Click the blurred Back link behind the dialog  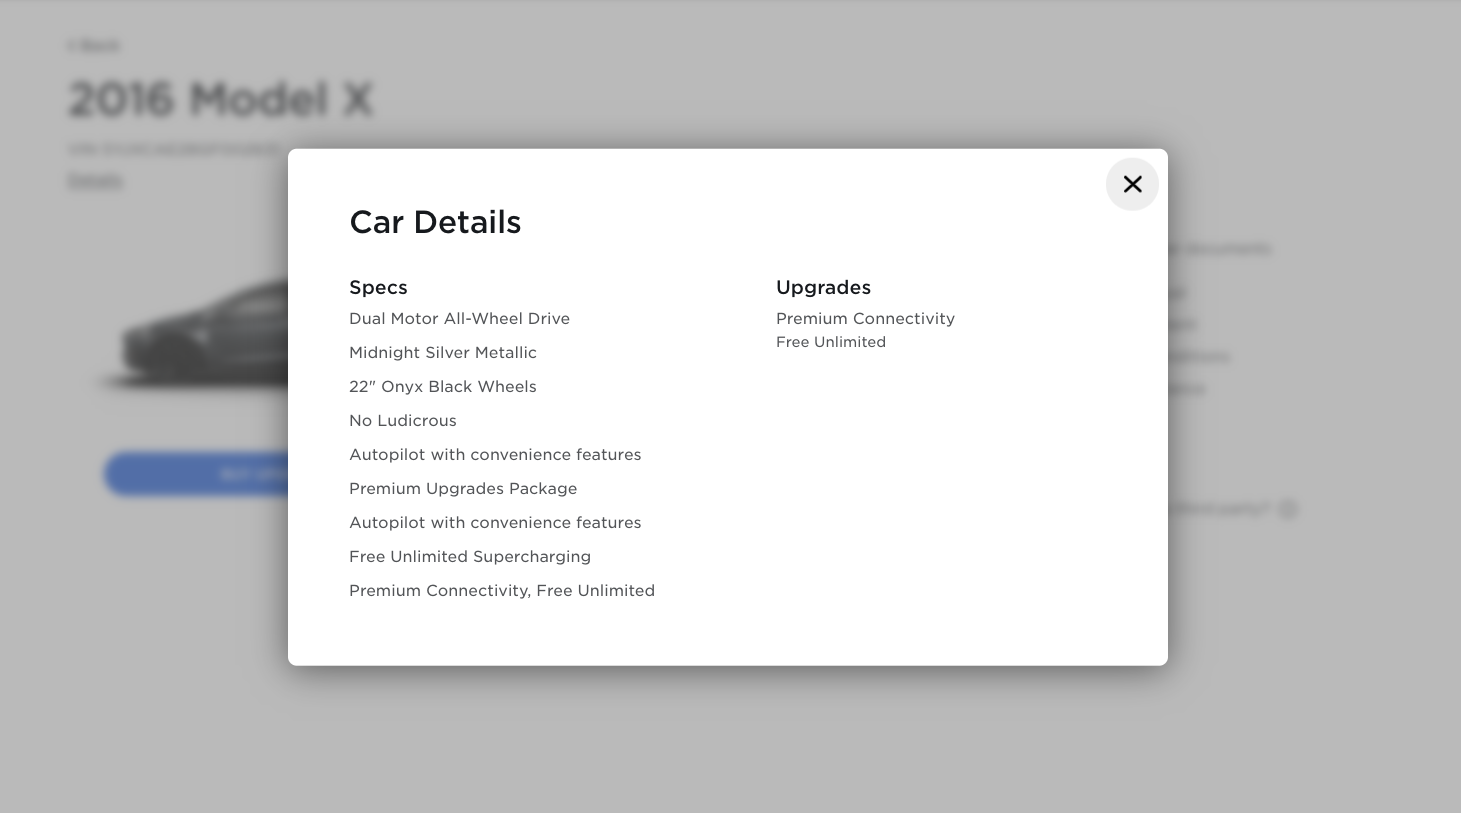point(95,46)
